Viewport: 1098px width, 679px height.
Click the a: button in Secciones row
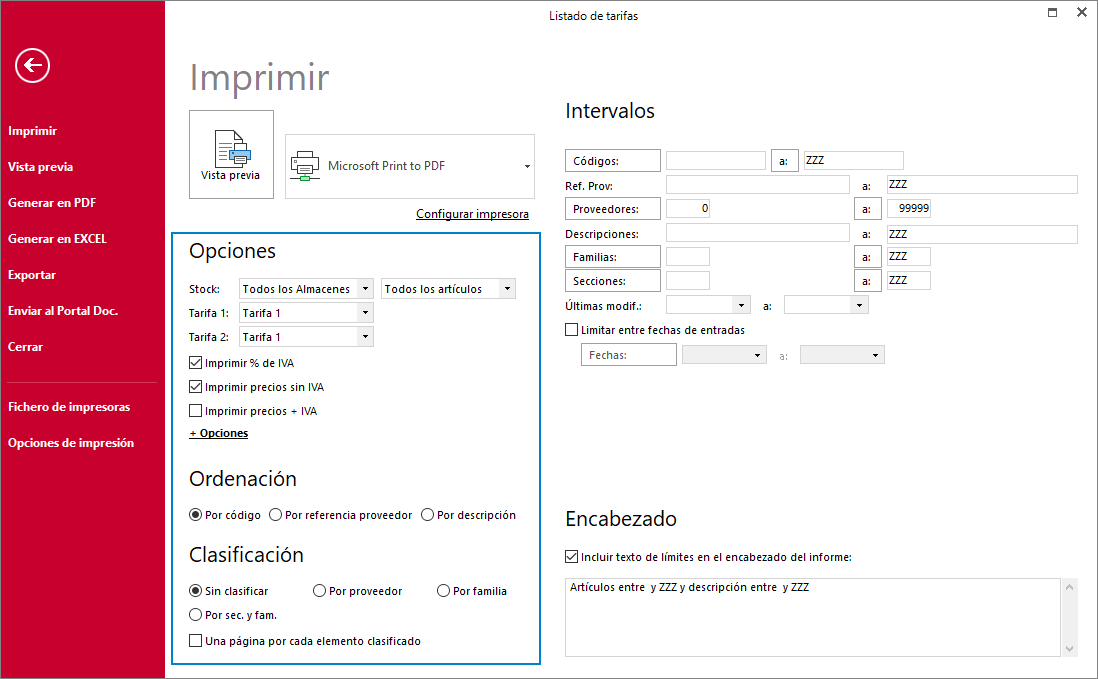pos(868,281)
